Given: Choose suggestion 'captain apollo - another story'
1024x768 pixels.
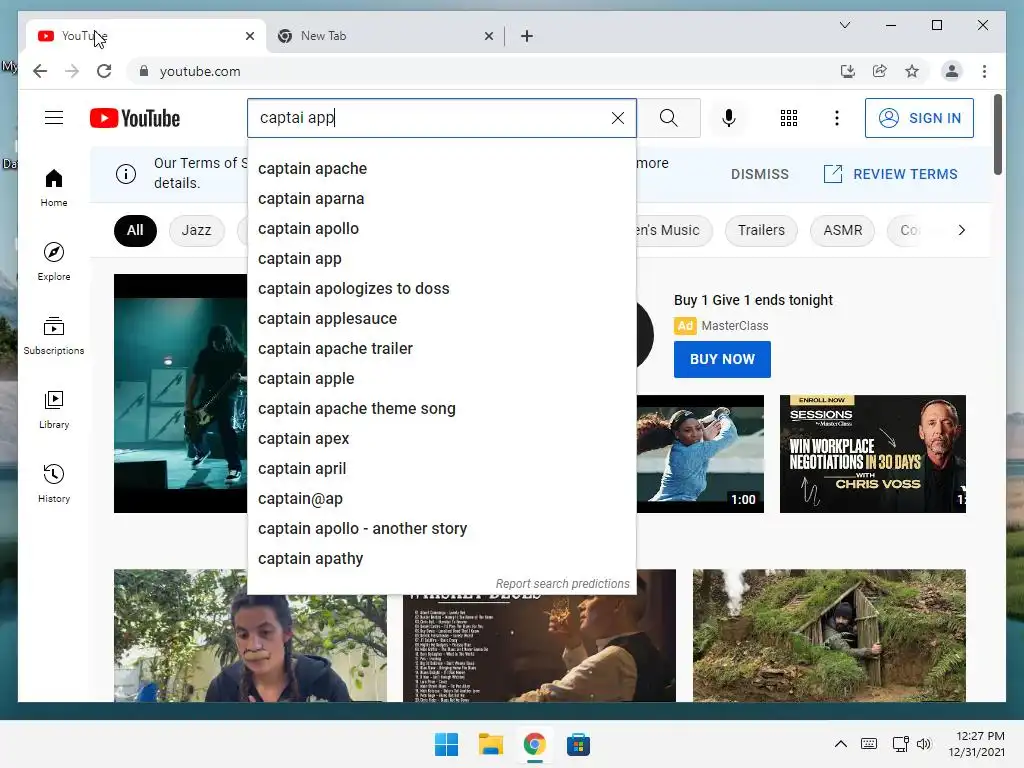Looking at the screenshot, I should 441,529.
